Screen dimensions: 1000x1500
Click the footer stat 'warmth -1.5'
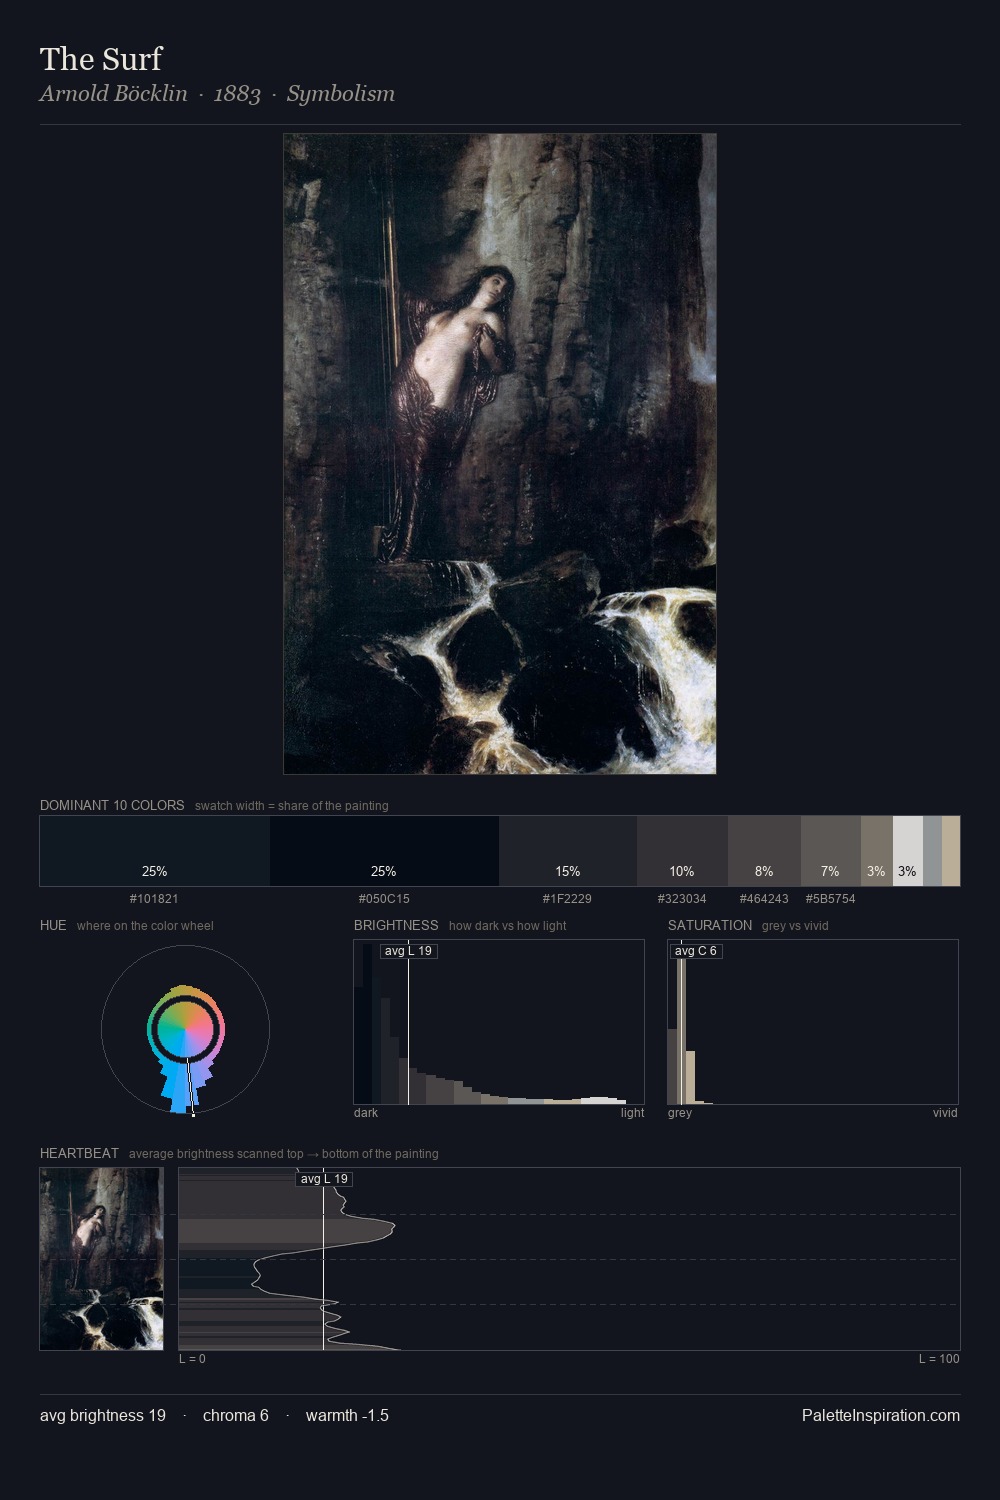(347, 1415)
